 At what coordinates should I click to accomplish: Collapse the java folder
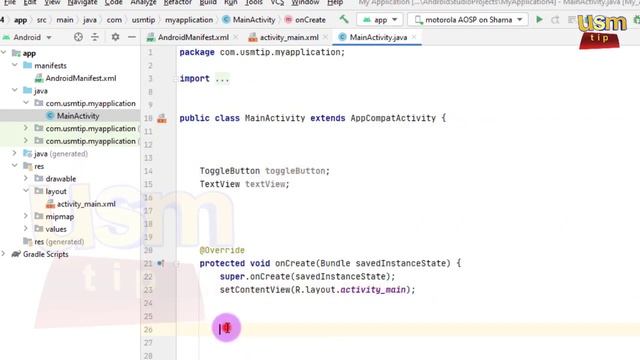tap(15, 90)
